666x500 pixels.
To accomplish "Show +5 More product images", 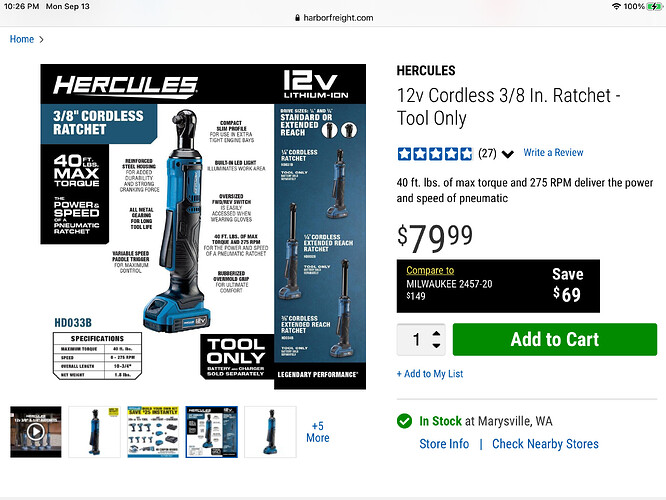I will point(318,432).
